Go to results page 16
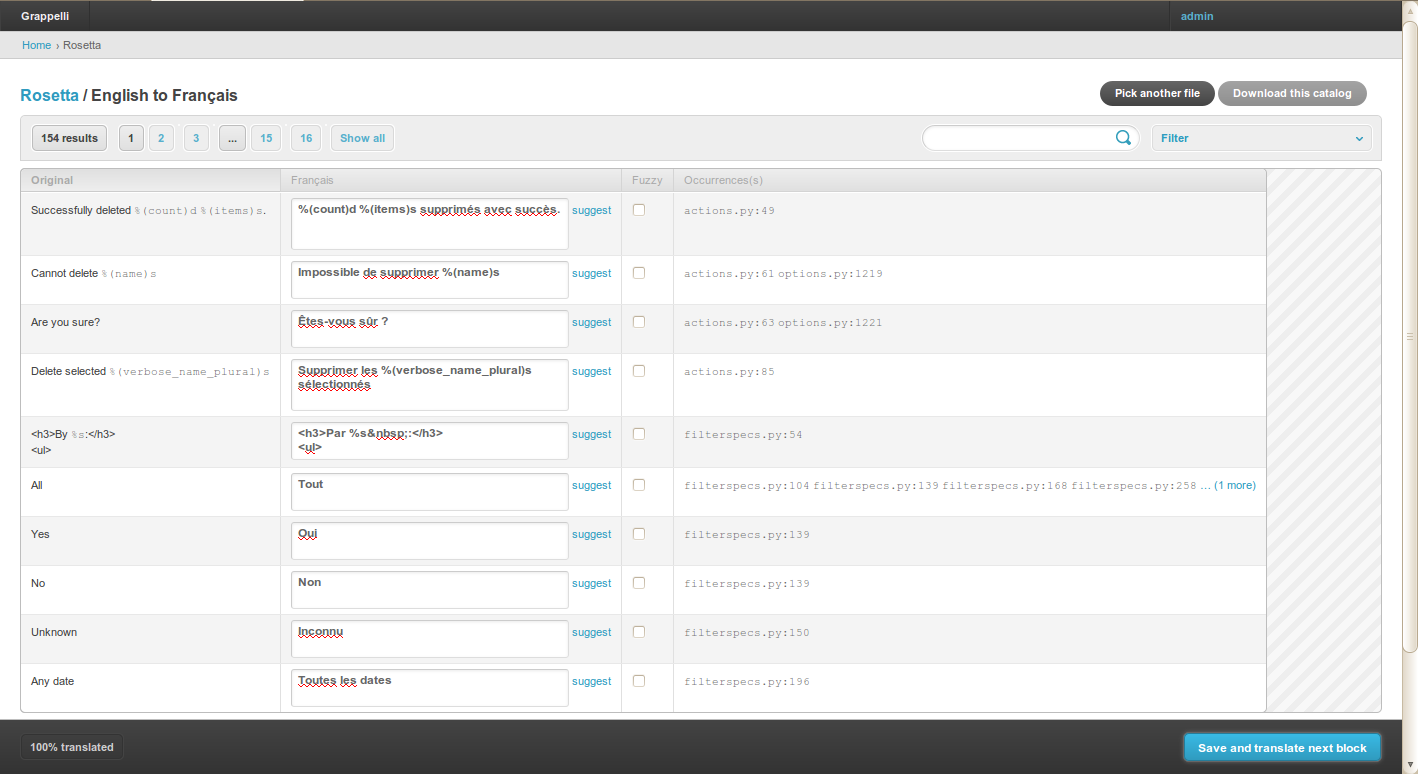1418x774 pixels. tap(306, 138)
